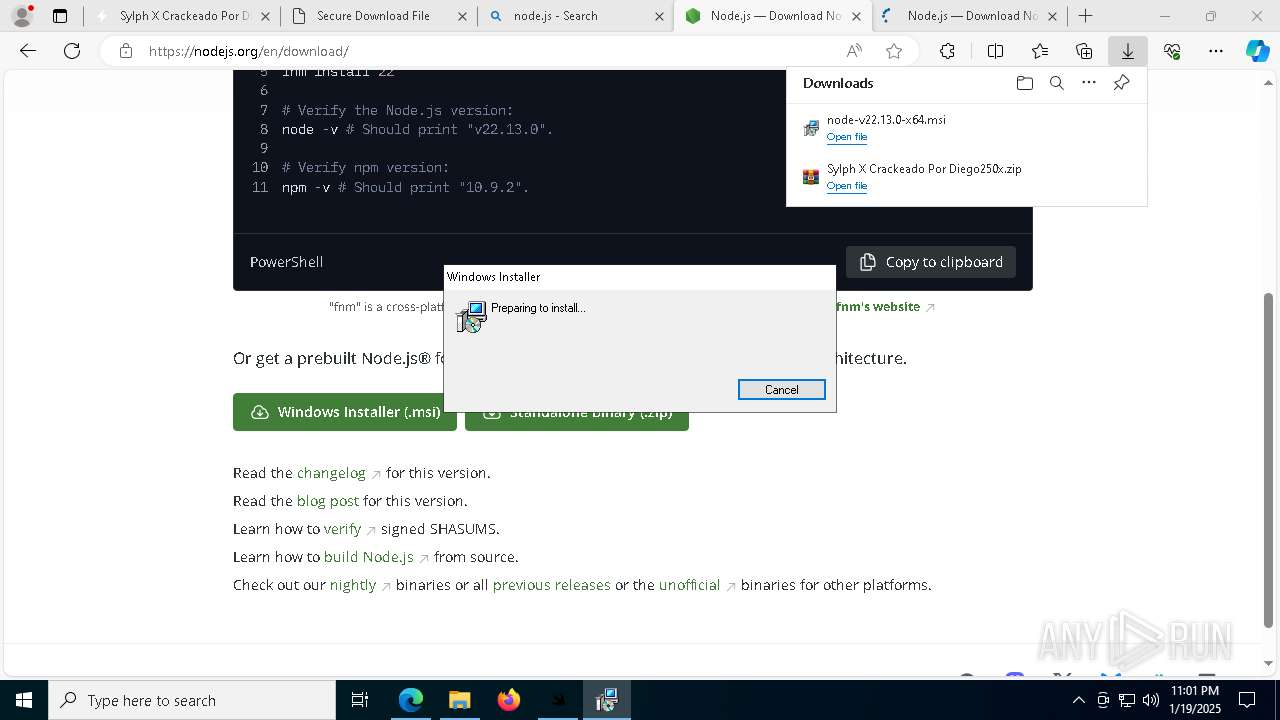Open Read aloud icon in address bar
Screen dimensions: 1280x720
click(854, 51)
